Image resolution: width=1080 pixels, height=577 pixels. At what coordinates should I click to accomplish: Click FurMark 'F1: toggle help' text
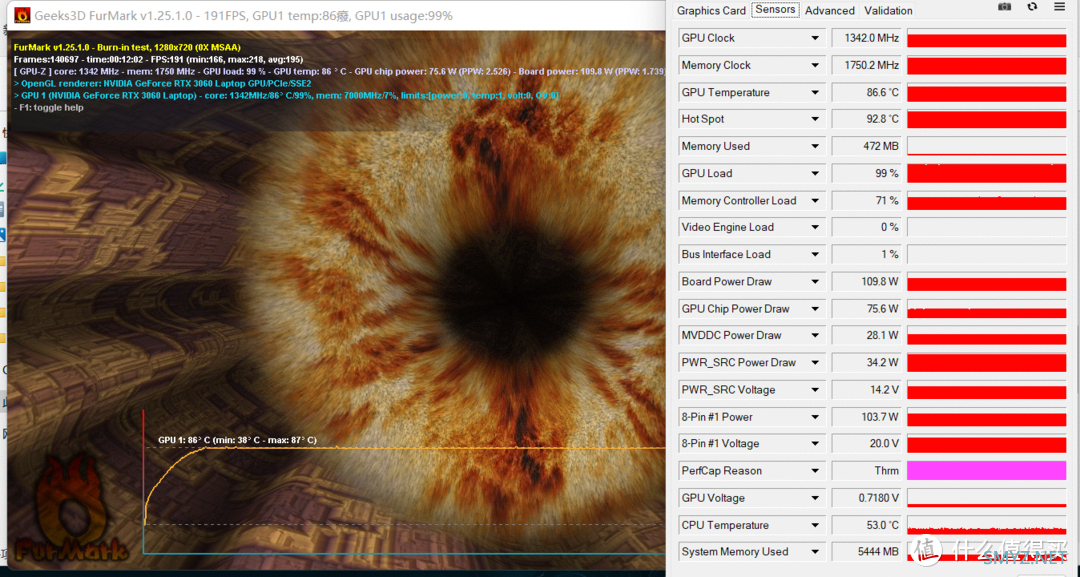(x=49, y=107)
